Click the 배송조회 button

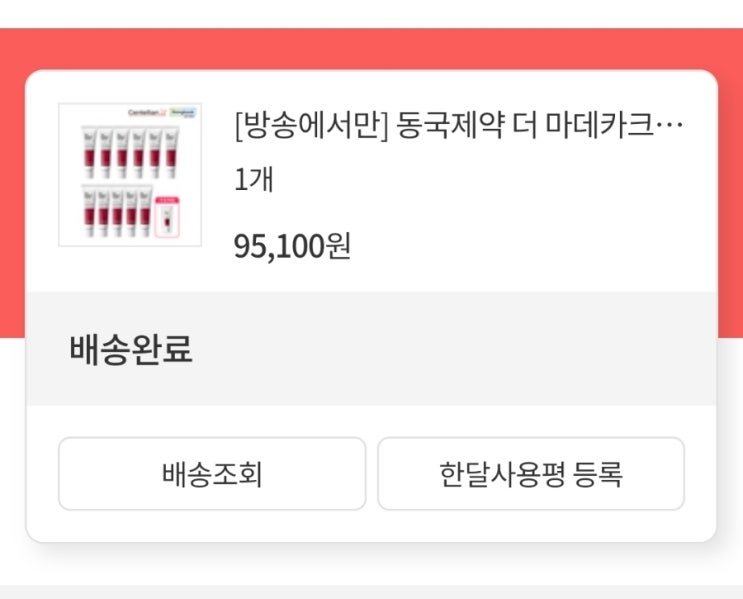click(x=212, y=474)
